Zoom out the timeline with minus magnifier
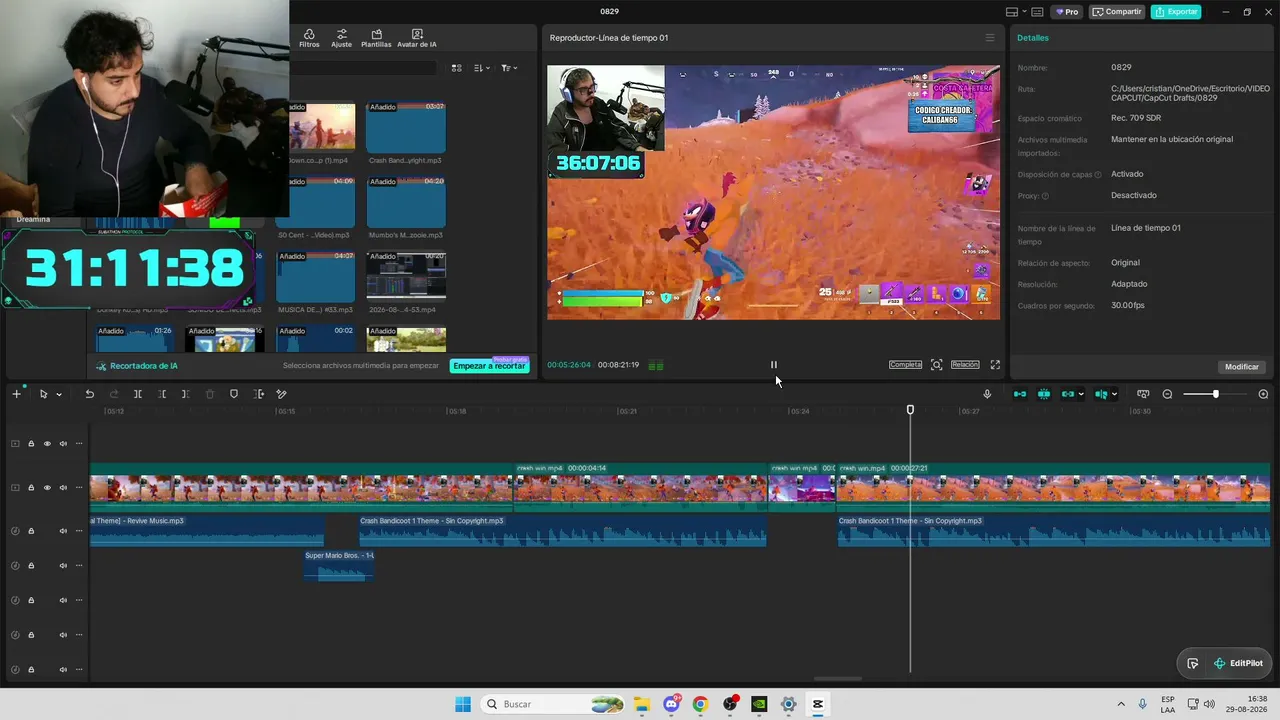 tap(1167, 394)
